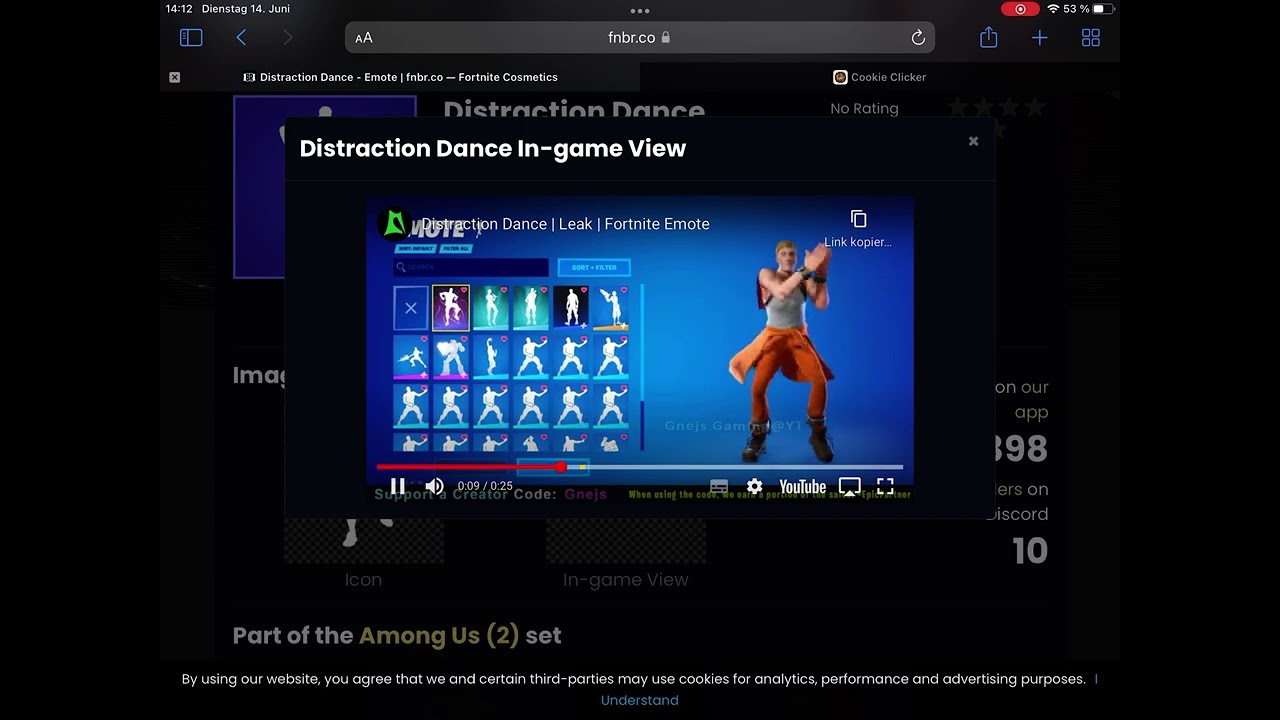Toggle video subtitles

click(718, 487)
